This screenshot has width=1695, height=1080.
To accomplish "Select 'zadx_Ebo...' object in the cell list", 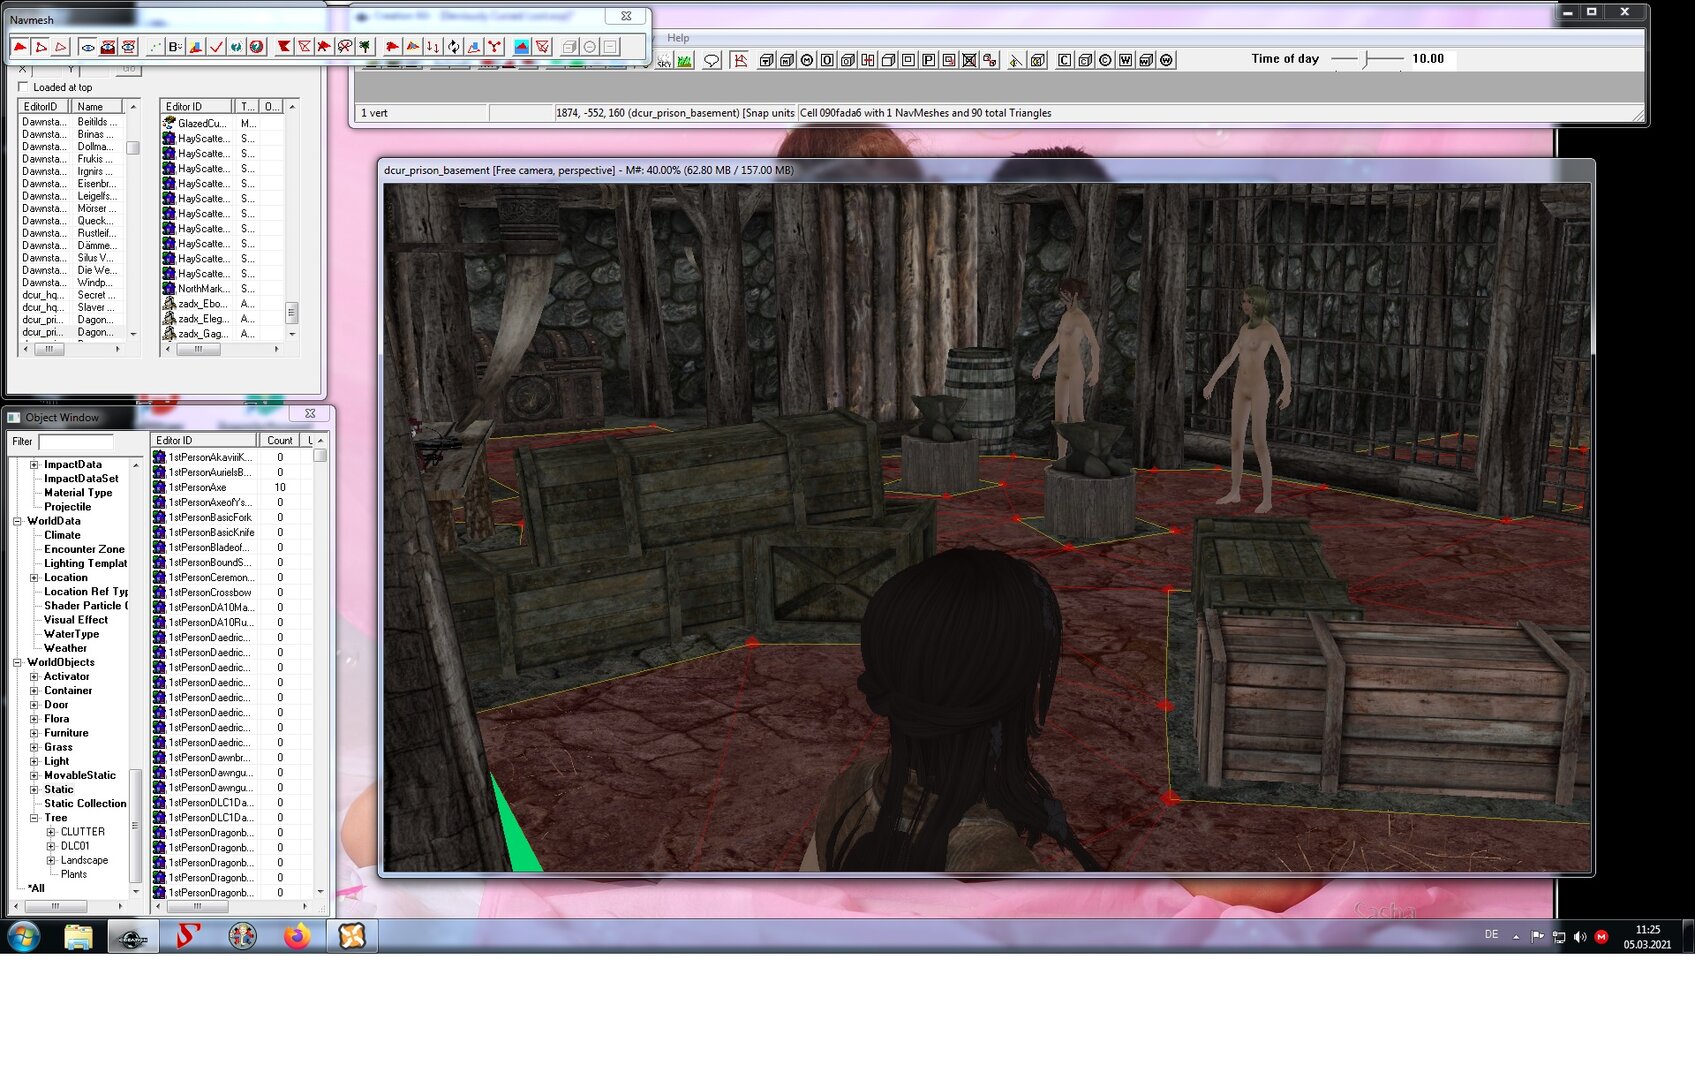I will click(202, 304).
